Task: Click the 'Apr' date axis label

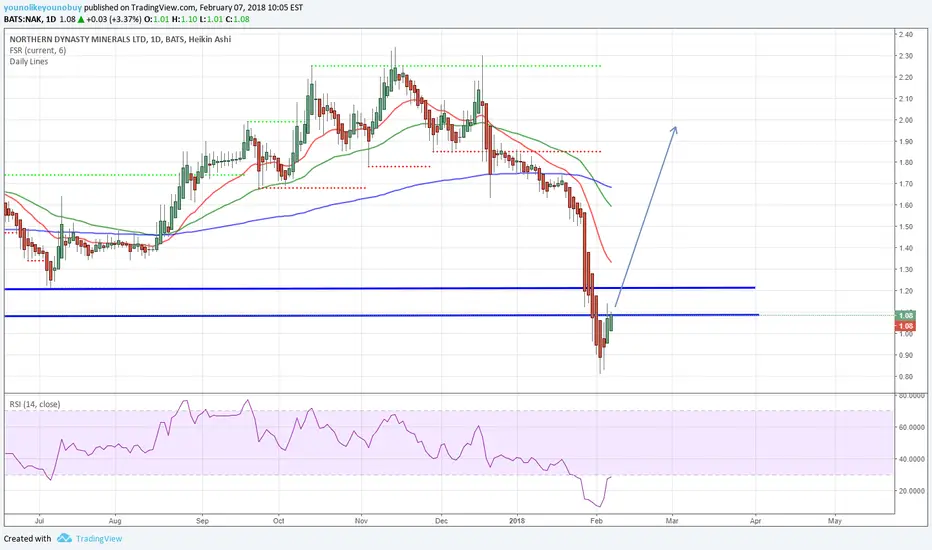Action: coord(755,521)
